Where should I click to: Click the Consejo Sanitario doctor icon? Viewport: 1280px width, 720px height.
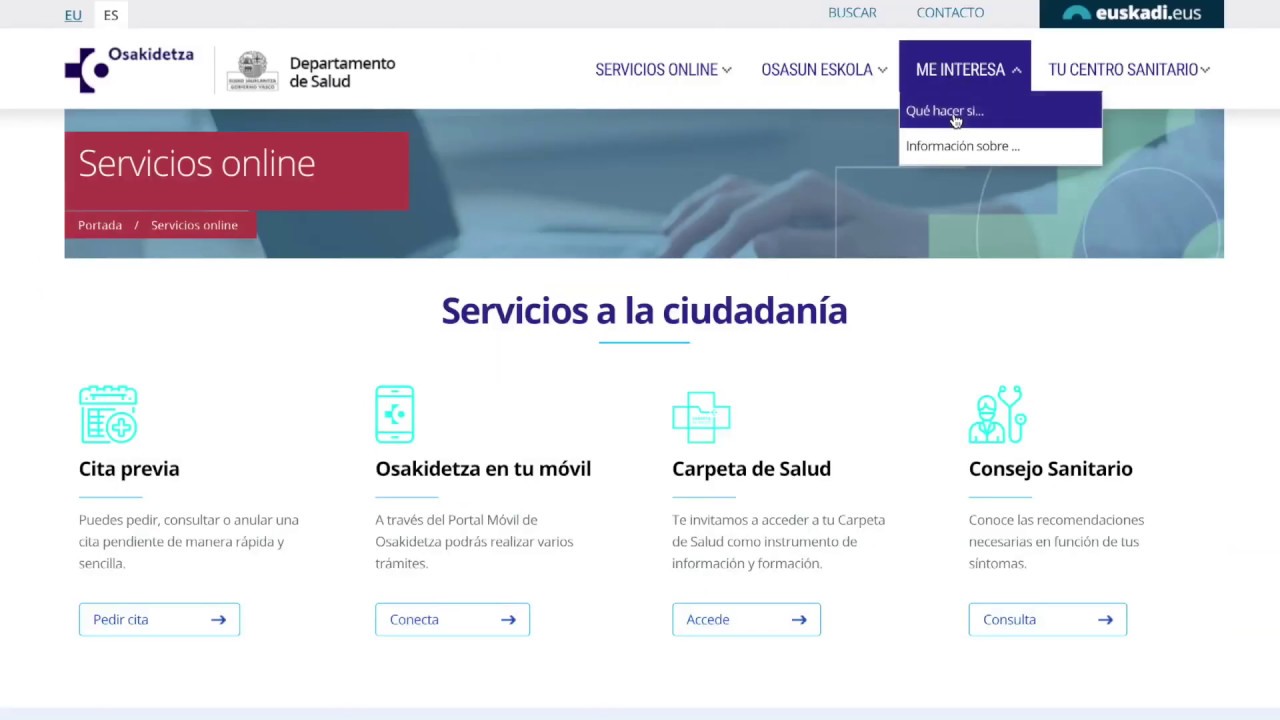click(997, 414)
